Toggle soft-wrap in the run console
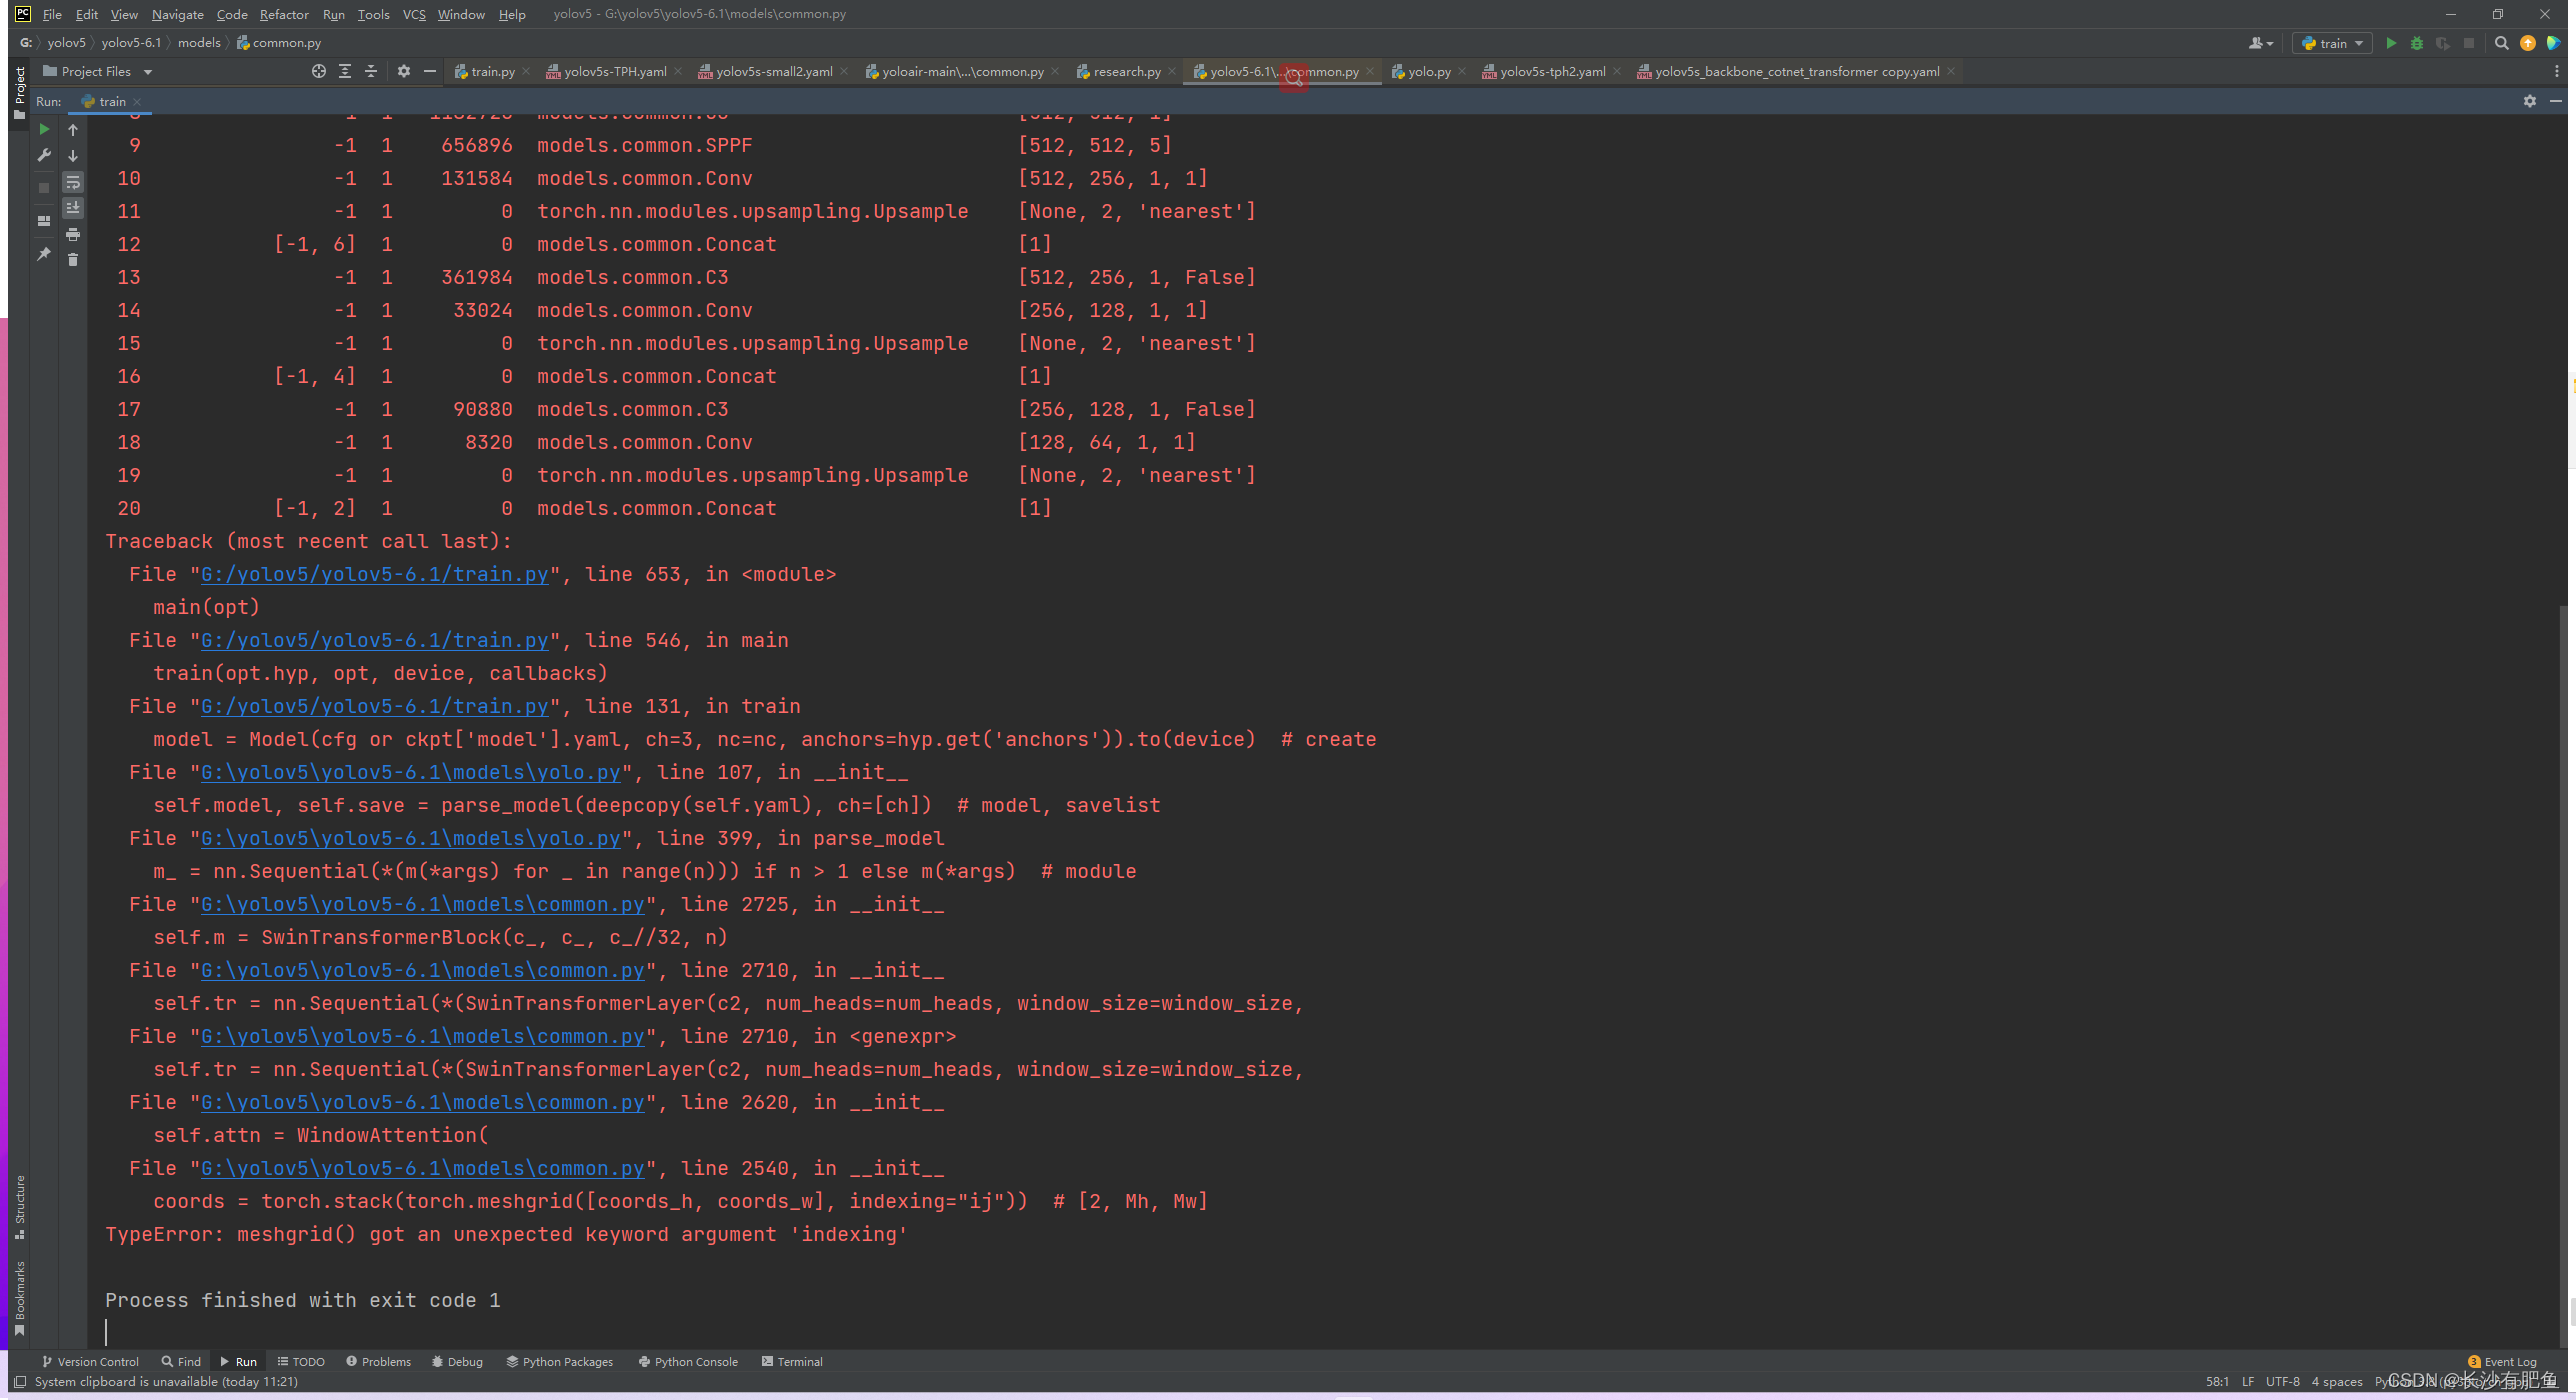The image size is (2576, 1400). (x=73, y=182)
